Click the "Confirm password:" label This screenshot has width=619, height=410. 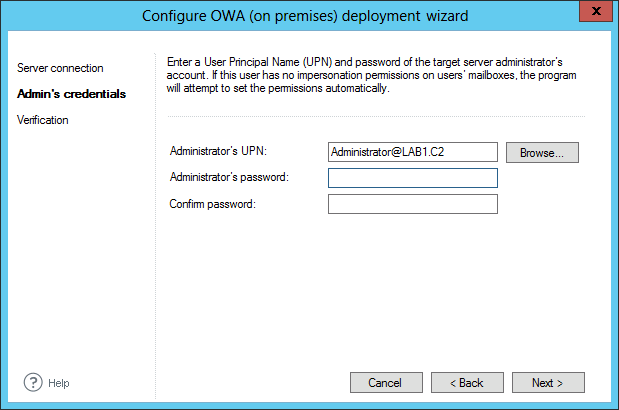click(213, 204)
